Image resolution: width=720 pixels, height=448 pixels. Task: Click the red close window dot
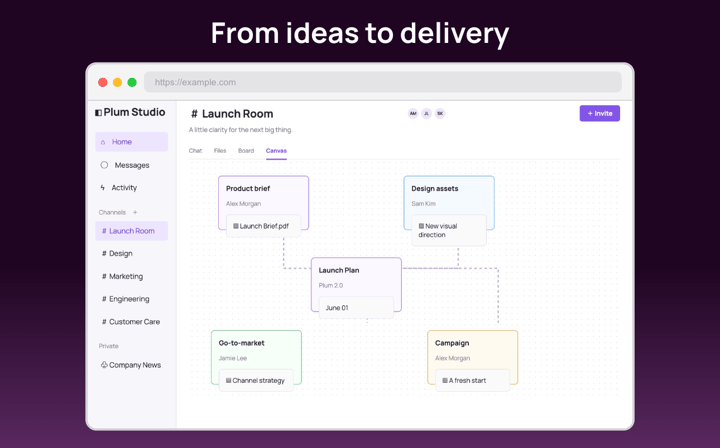[103, 82]
